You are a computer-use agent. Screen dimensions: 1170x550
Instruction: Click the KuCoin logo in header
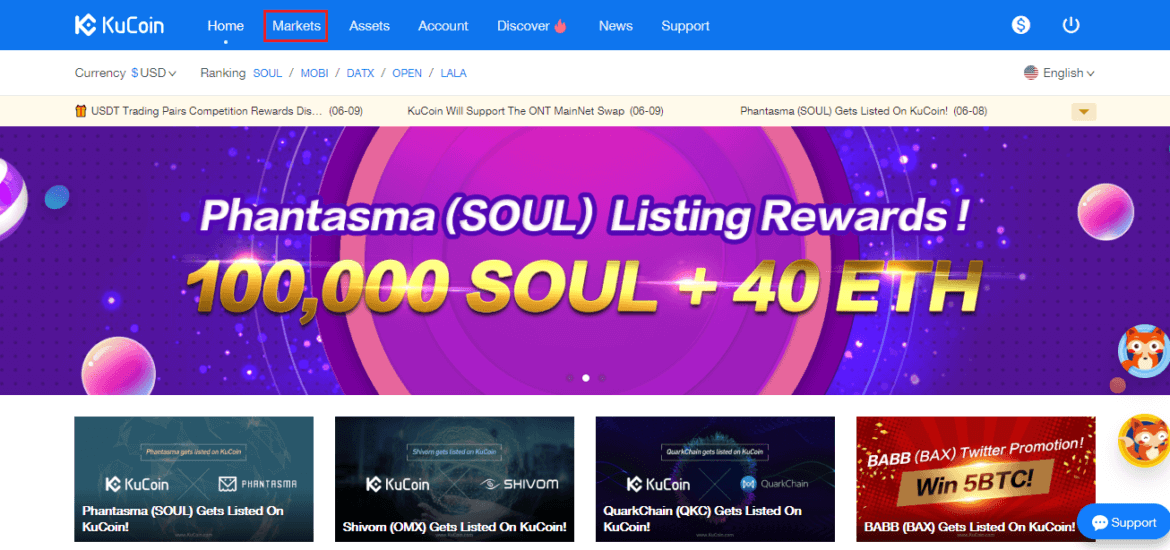(x=119, y=25)
